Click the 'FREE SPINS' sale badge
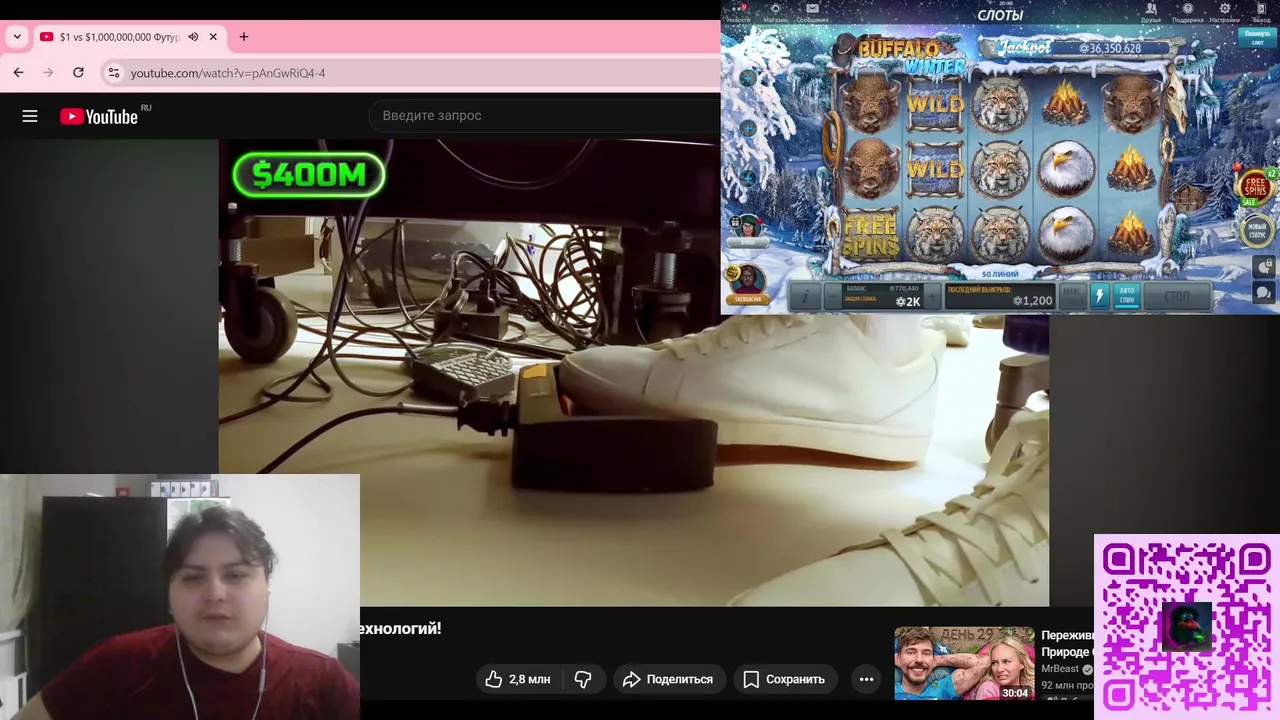This screenshot has width=1280, height=720. point(1254,187)
